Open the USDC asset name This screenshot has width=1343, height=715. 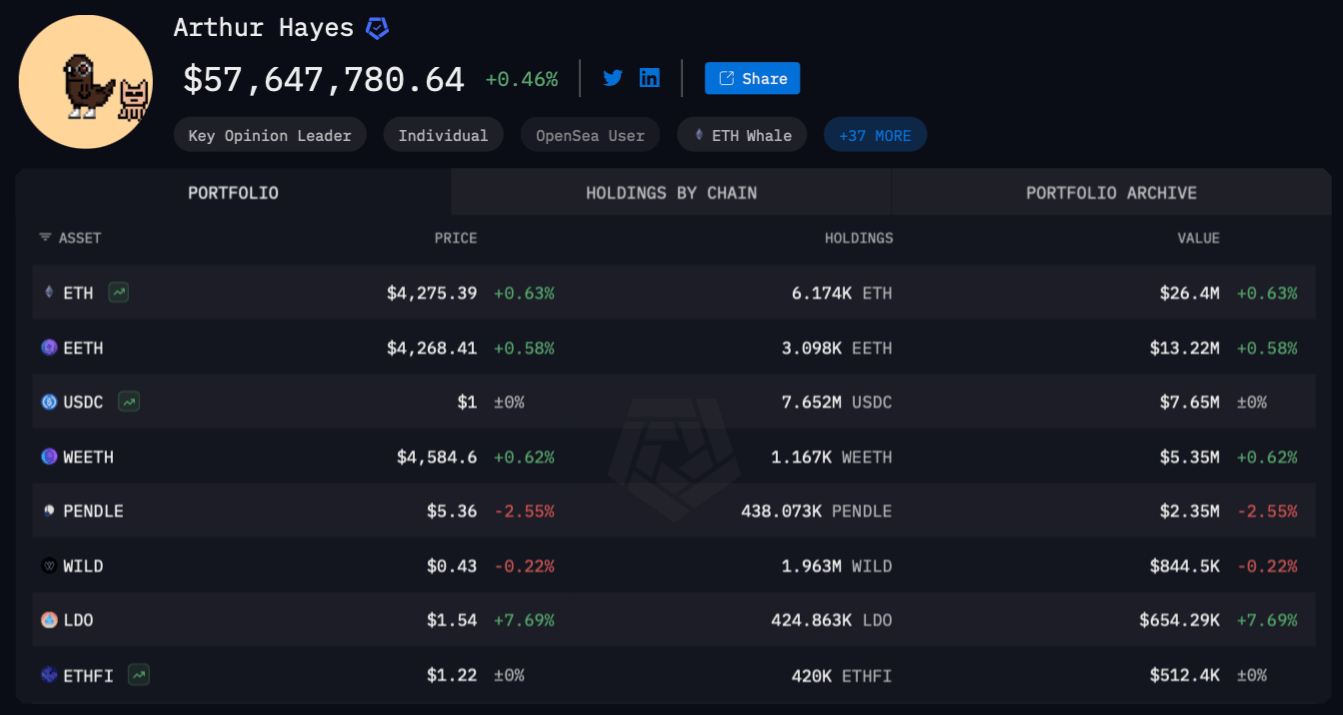(x=83, y=402)
